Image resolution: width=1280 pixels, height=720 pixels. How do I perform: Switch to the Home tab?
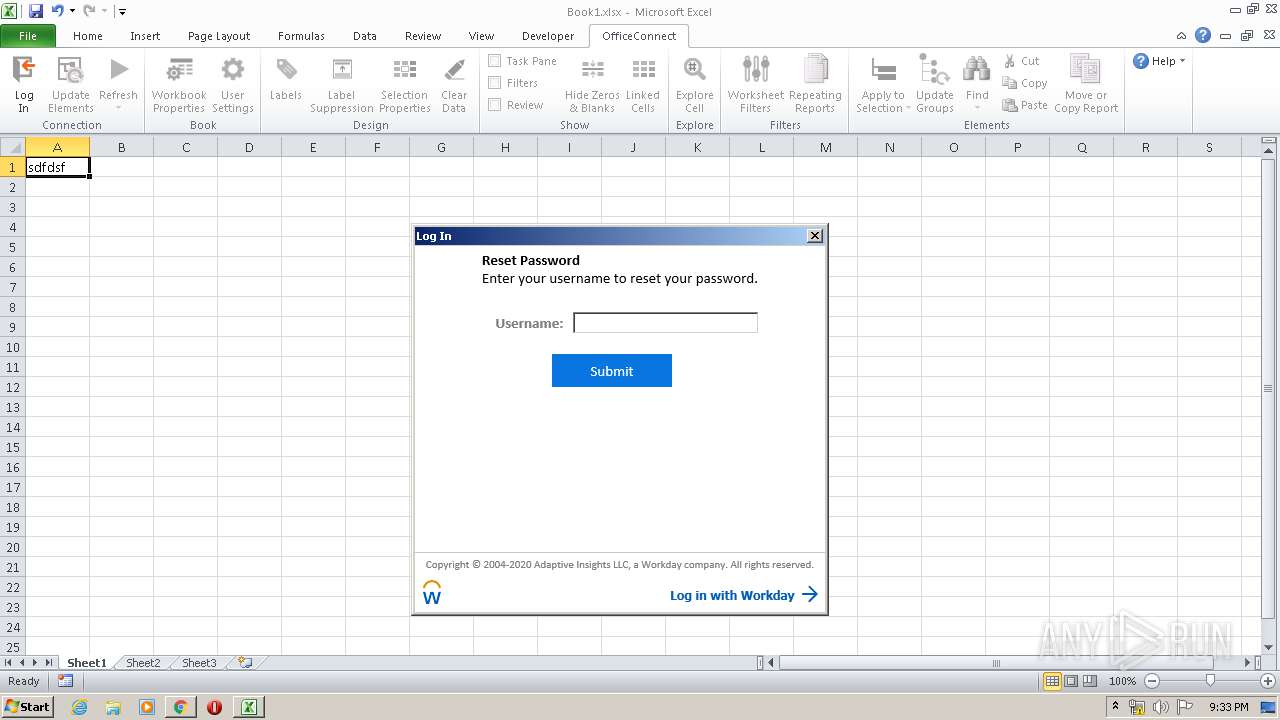click(x=88, y=36)
